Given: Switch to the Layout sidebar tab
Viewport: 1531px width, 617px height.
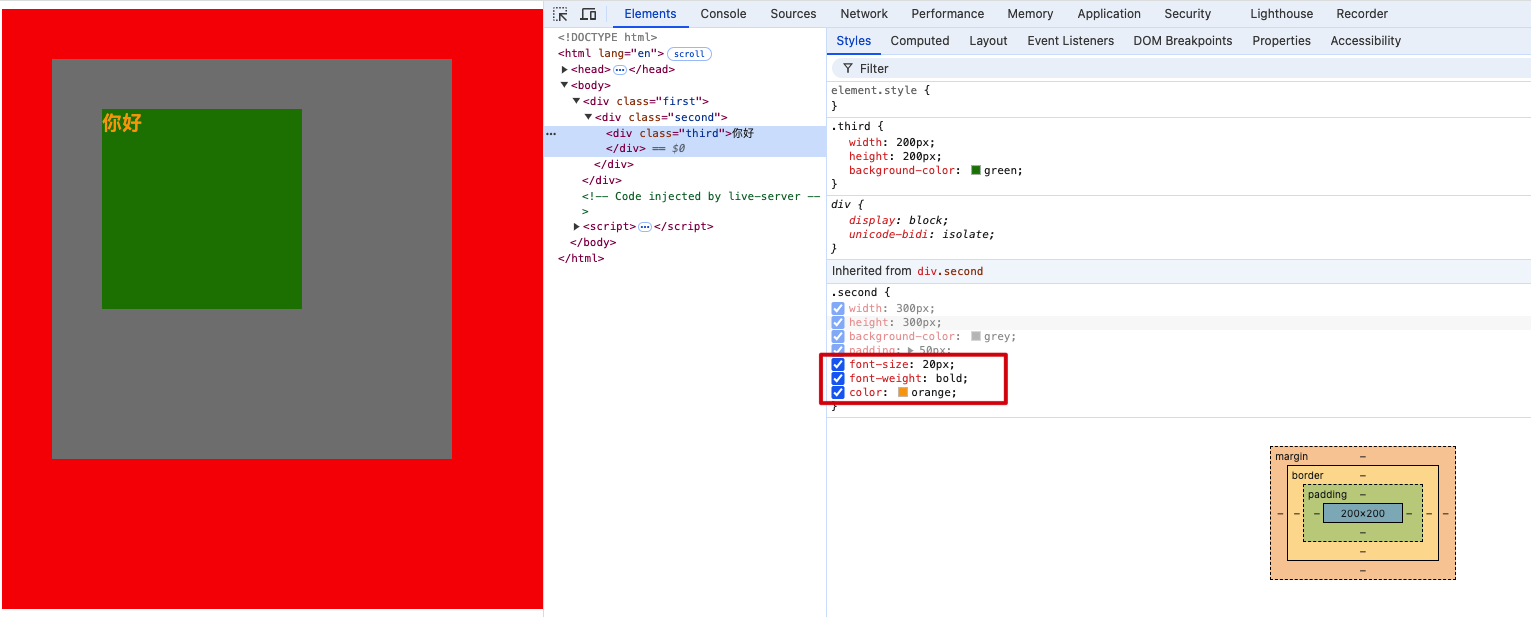Looking at the screenshot, I should 988,41.
